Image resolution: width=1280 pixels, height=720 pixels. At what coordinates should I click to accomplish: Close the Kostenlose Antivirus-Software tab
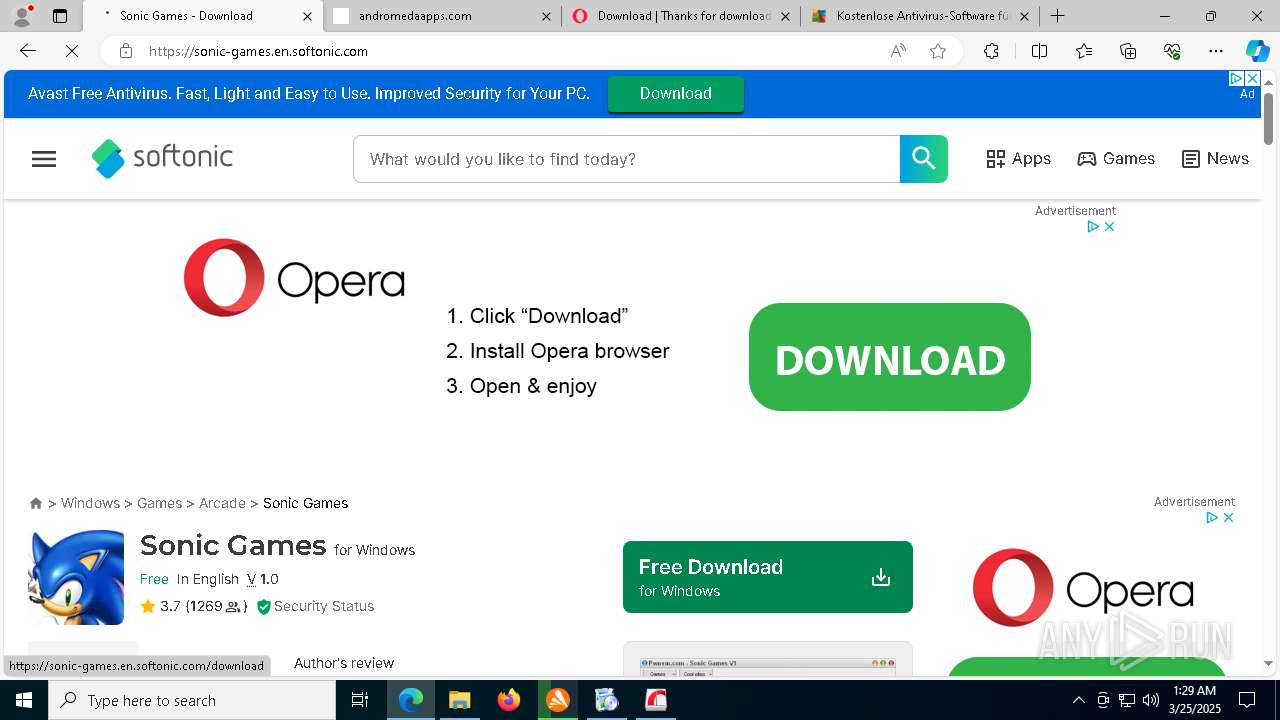tap(1024, 16)
